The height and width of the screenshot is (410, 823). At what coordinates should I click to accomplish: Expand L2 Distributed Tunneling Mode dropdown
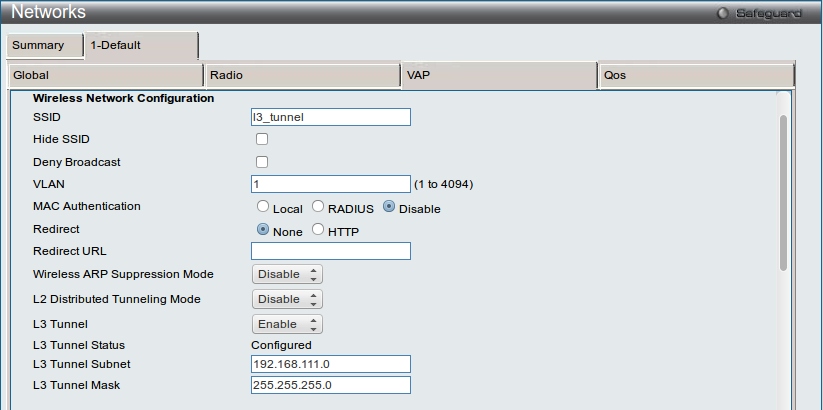pos(286,299)
